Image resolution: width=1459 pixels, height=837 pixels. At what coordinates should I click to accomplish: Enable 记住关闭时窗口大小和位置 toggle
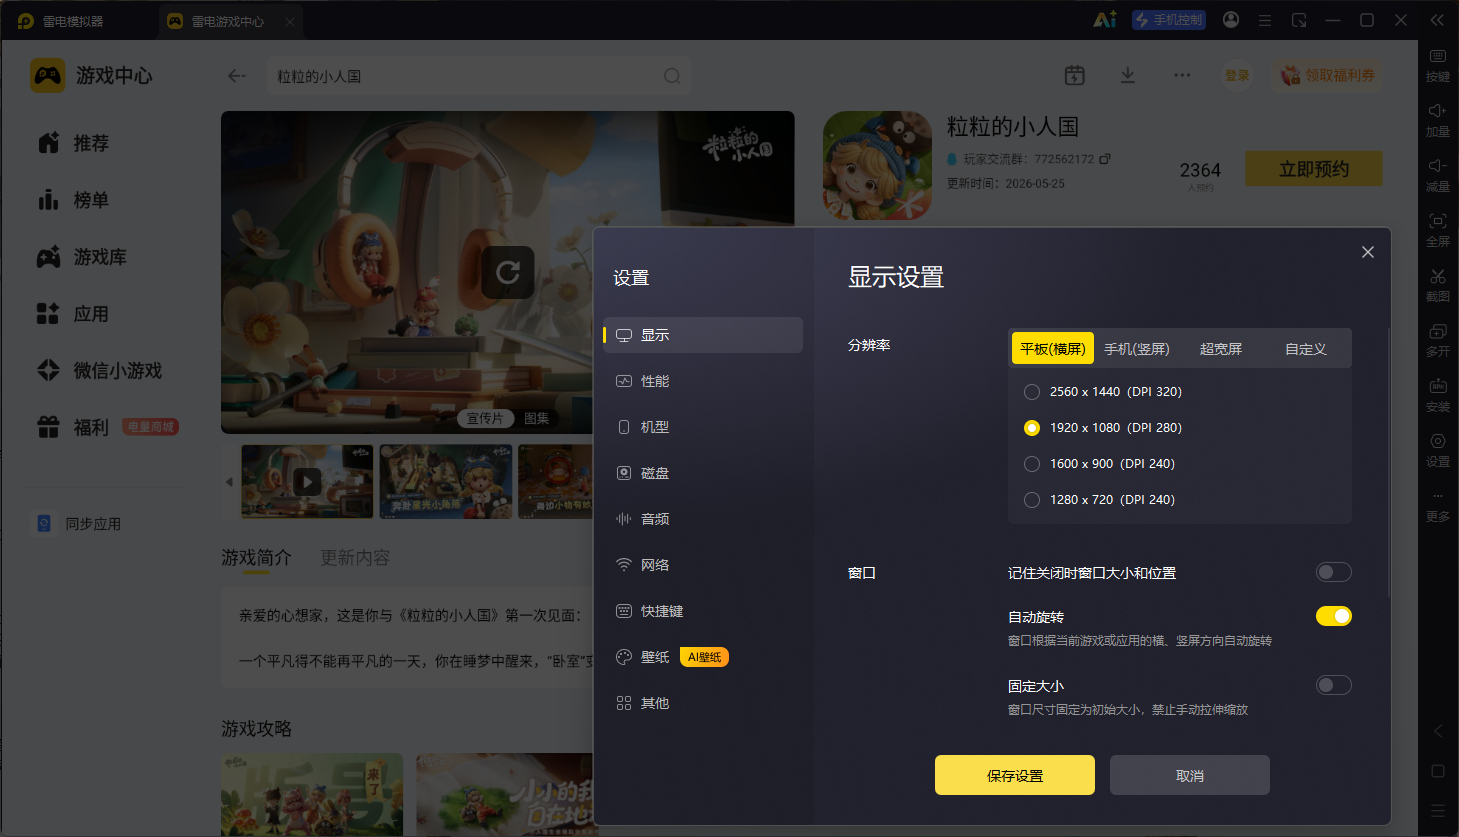coord(1334,572)
